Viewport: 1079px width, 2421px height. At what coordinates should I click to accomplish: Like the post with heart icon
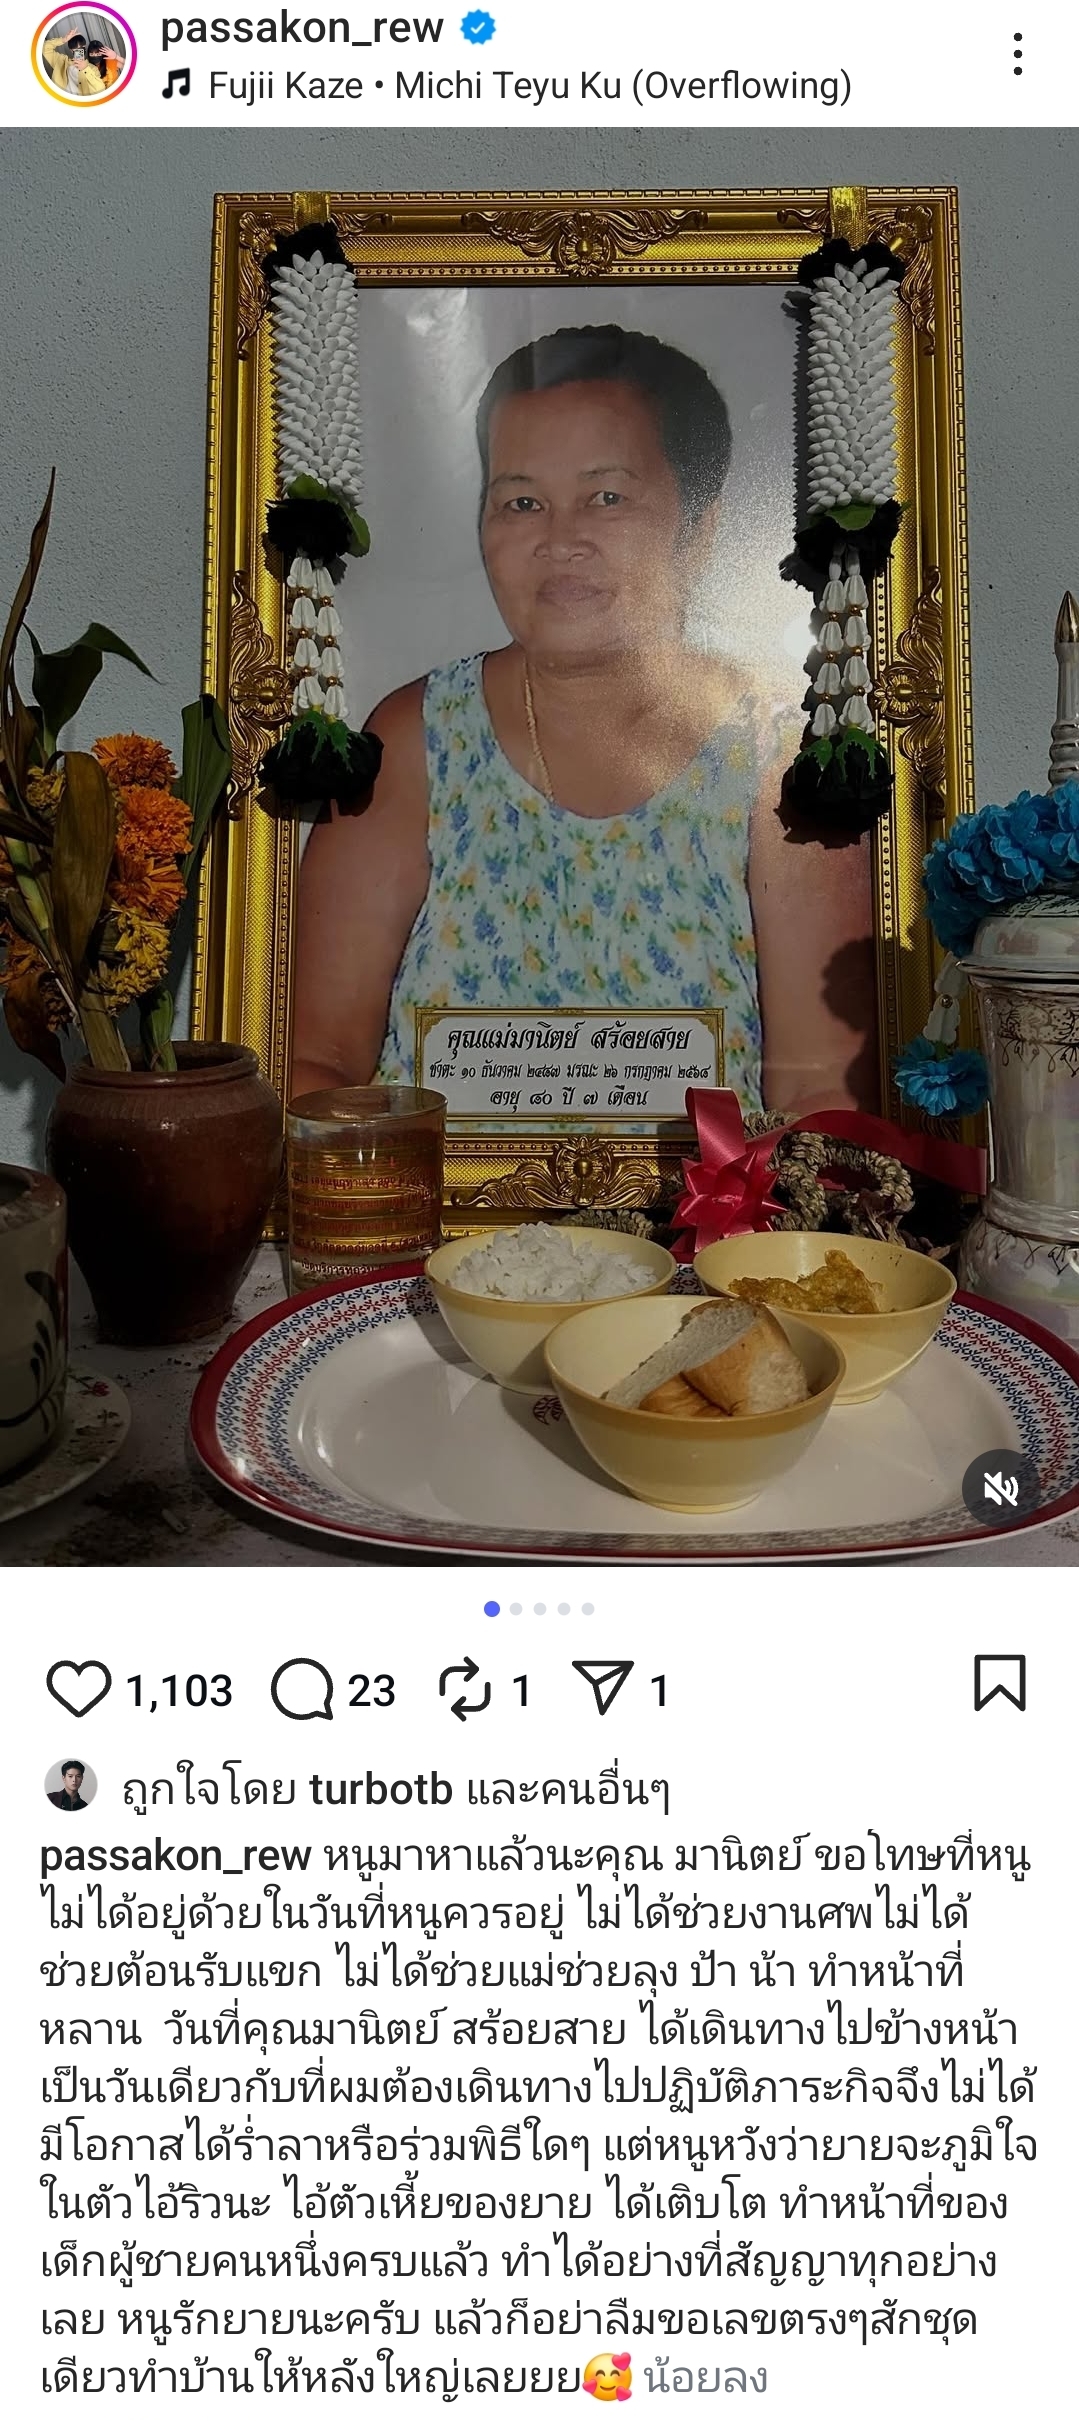[78, 1689]
